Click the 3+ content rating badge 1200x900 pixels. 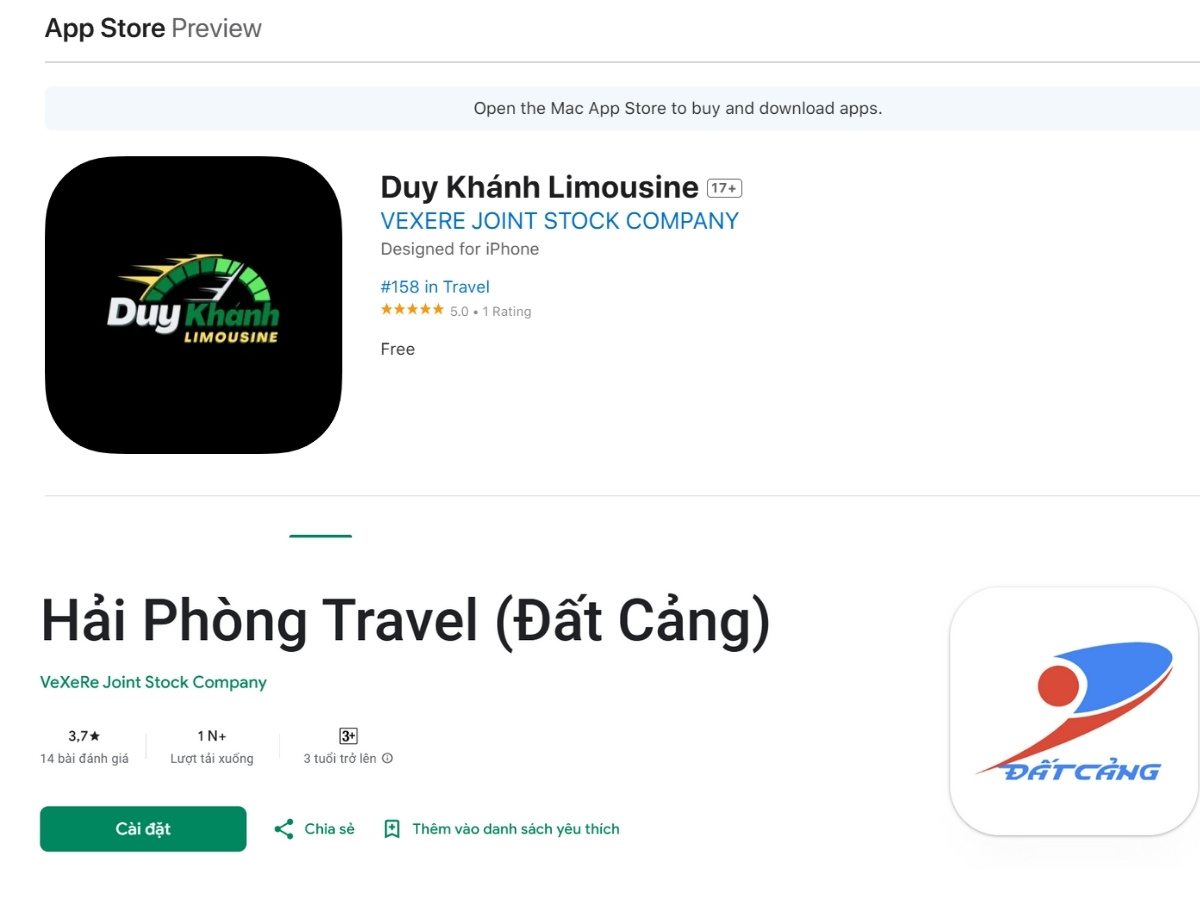click(x=348, y=736)
